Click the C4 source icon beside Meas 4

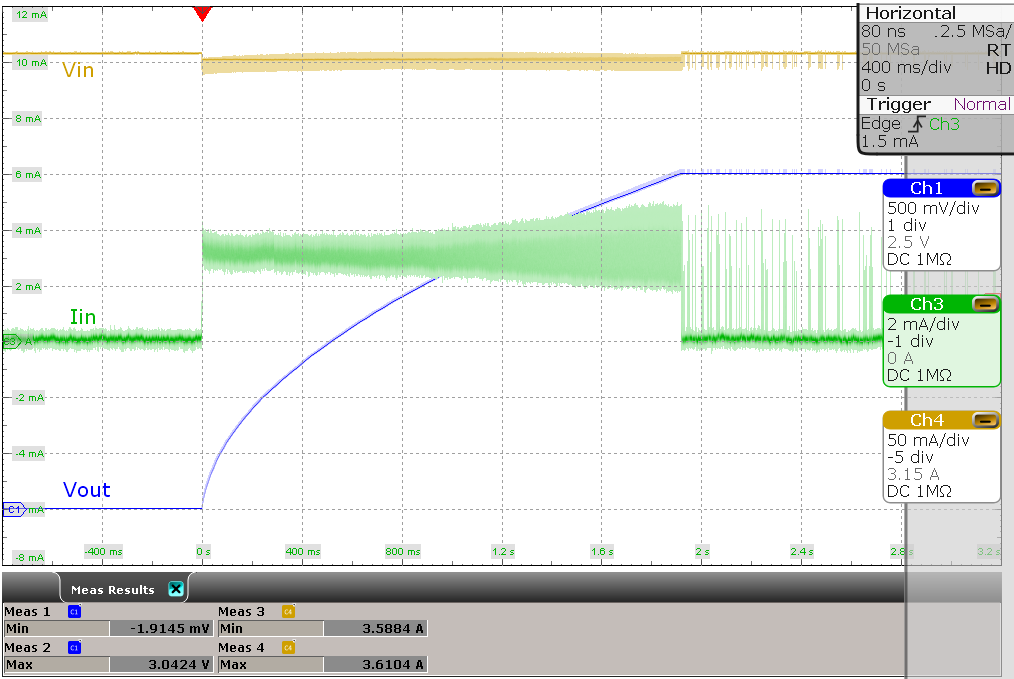click(x=287, y=647)
